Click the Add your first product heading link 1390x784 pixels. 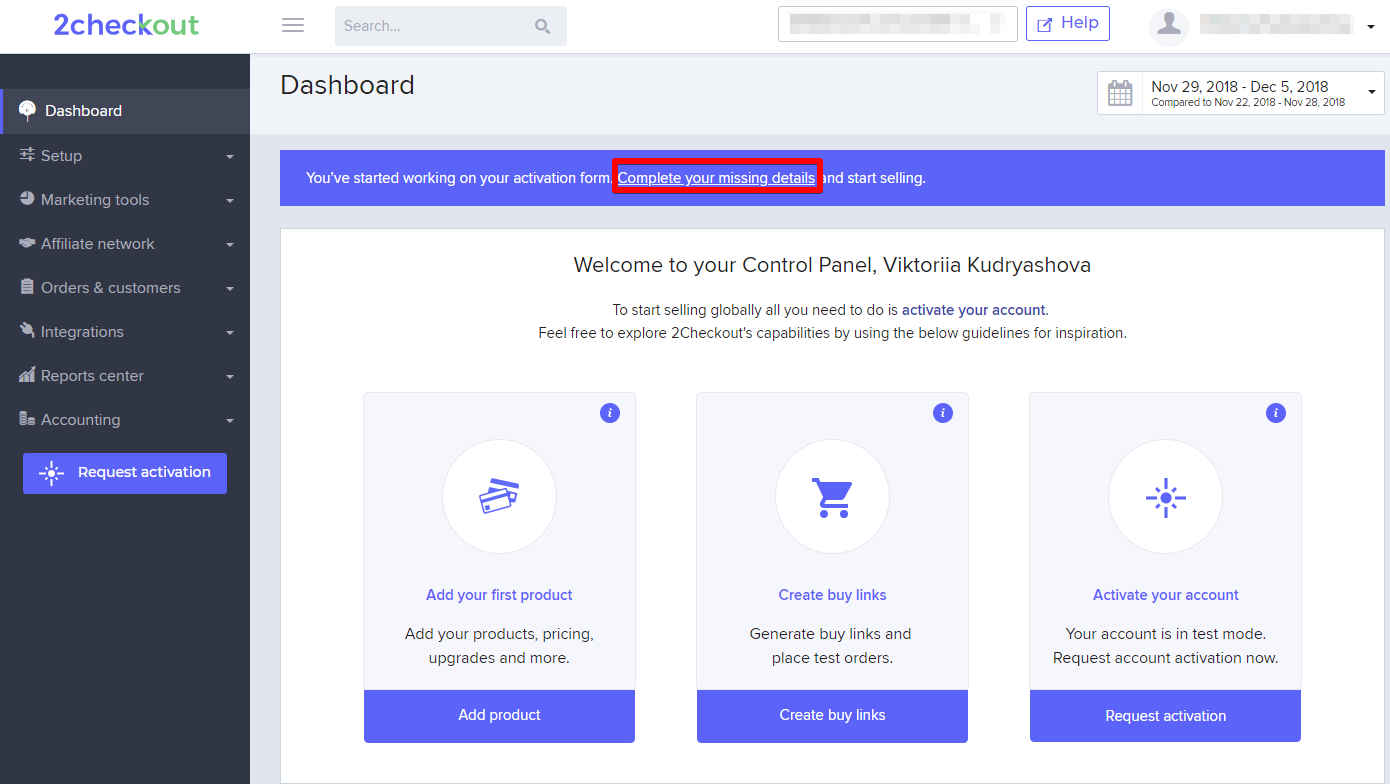(499, 595)
